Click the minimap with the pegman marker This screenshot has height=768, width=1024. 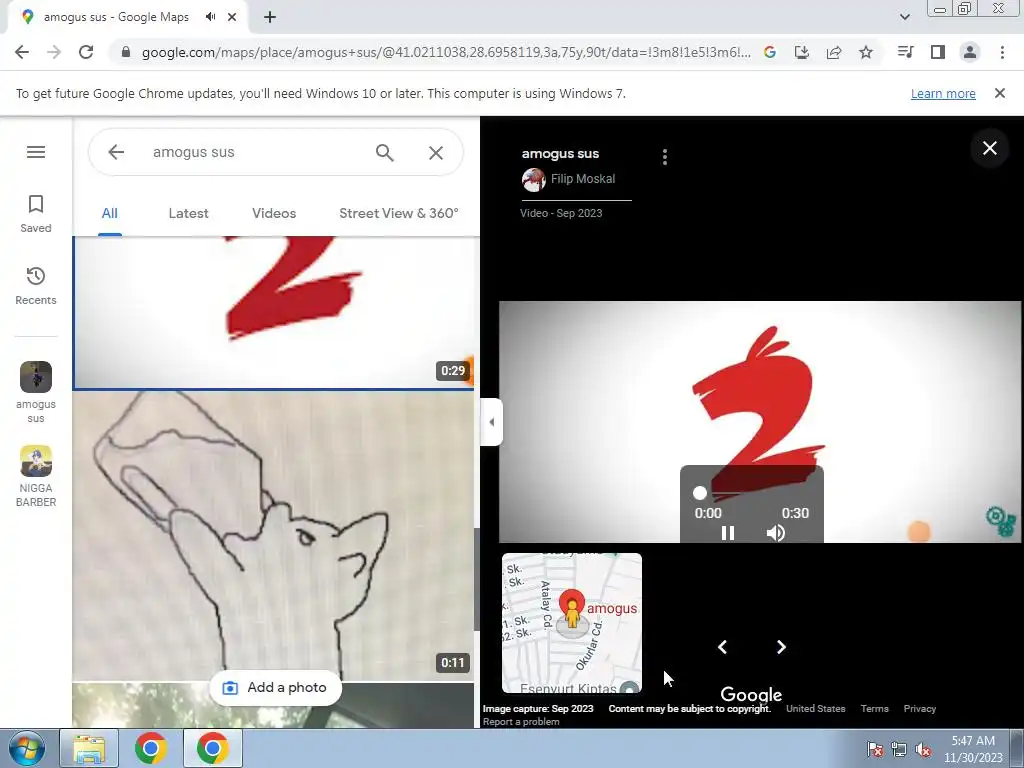(572, 623)
